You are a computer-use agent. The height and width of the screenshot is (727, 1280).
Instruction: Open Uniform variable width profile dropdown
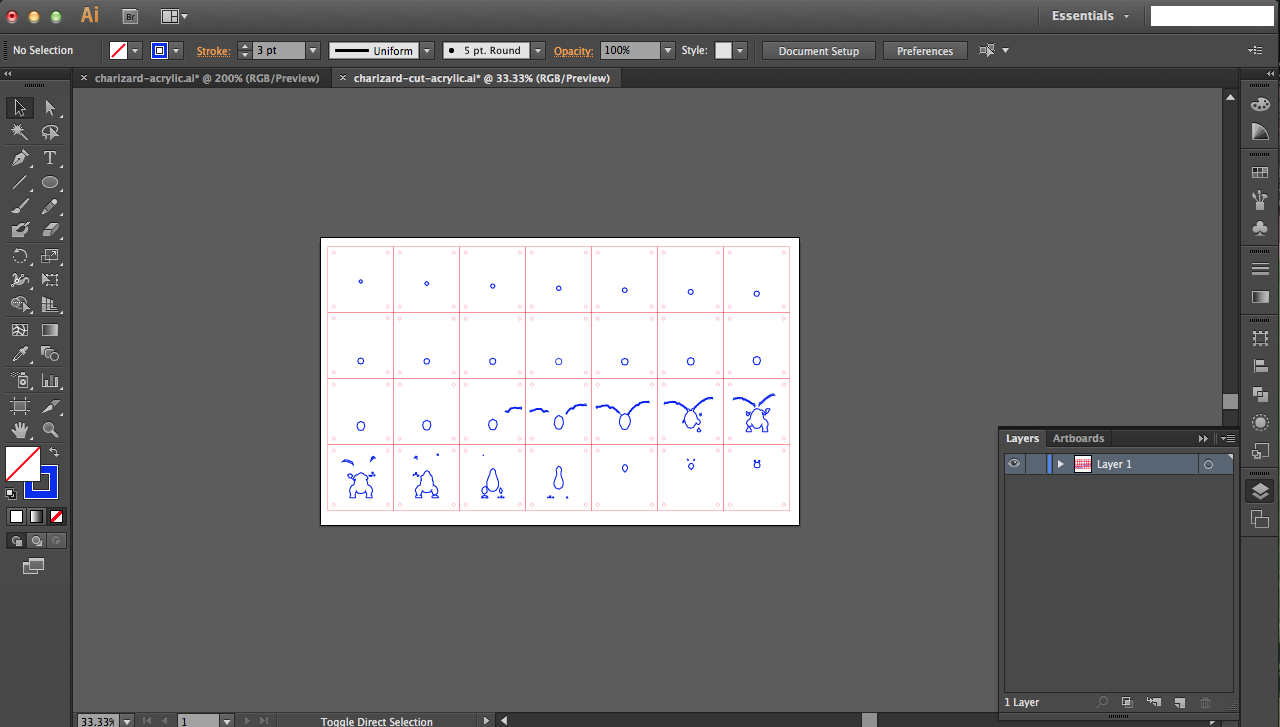pos(427,50)
